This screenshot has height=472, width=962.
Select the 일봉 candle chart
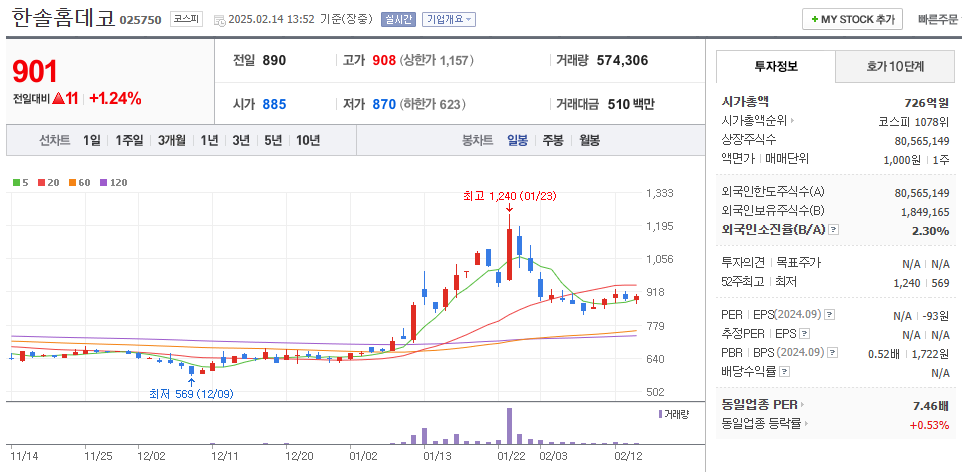[x=517, y=141]
